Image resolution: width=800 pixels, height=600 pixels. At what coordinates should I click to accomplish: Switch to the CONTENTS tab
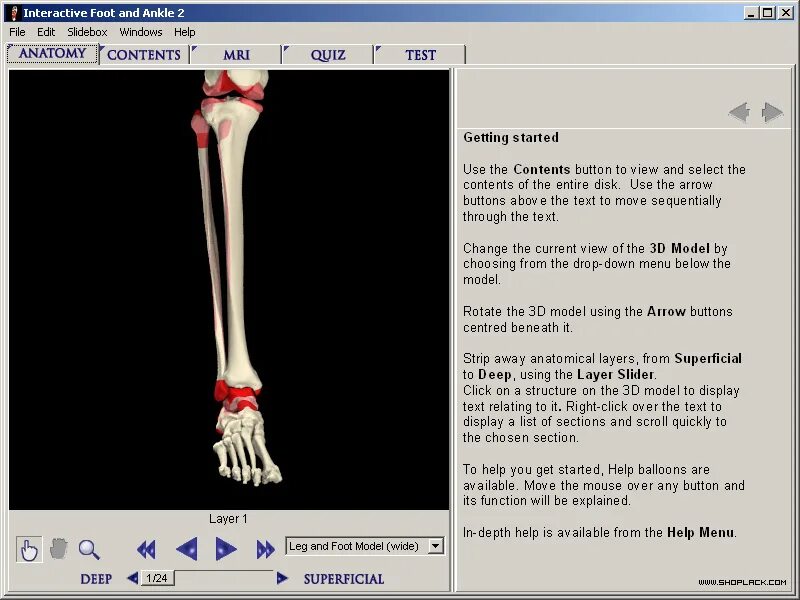click(143, 54)
